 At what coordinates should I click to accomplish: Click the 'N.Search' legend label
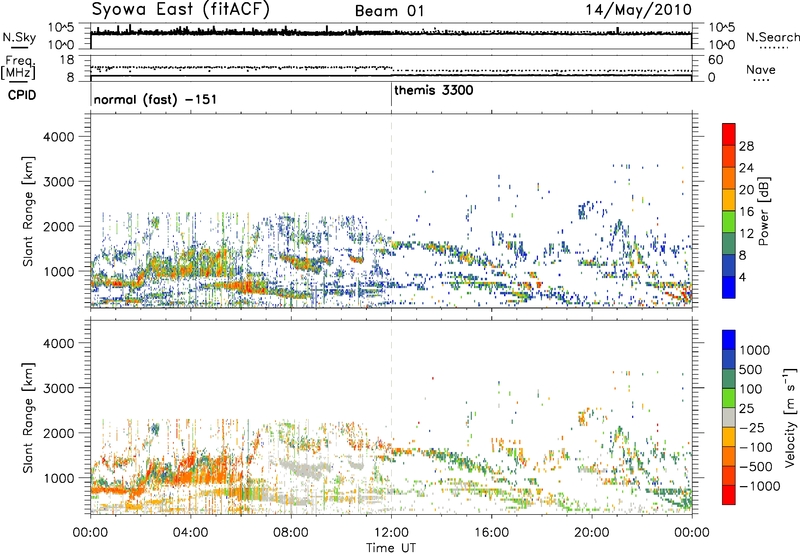tap(772, 37)
